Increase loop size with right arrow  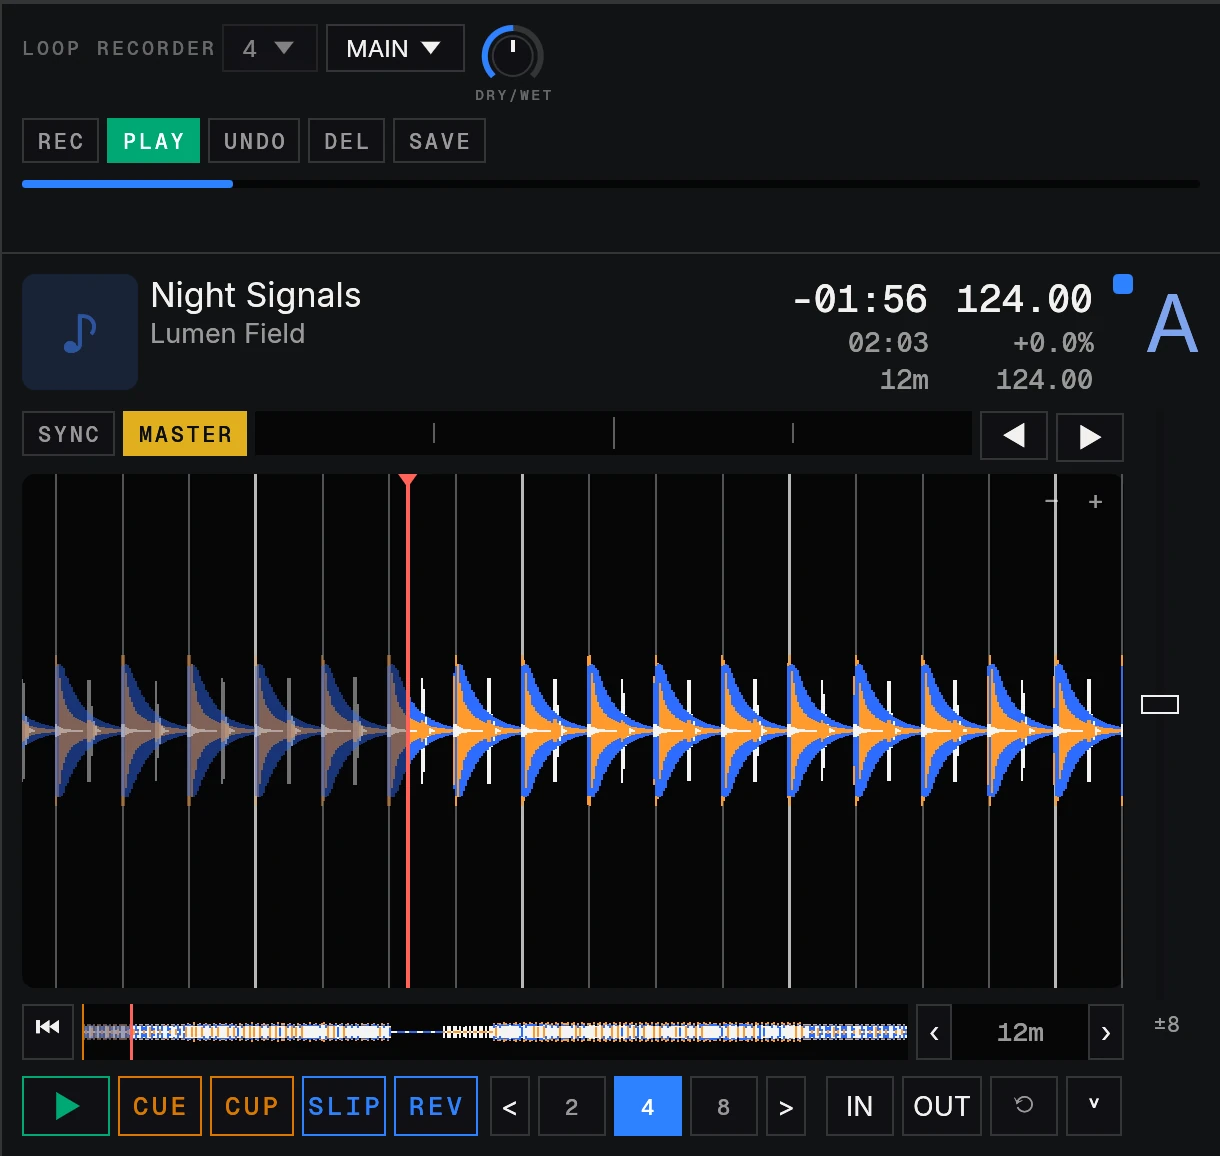[x=786, y=1107]
